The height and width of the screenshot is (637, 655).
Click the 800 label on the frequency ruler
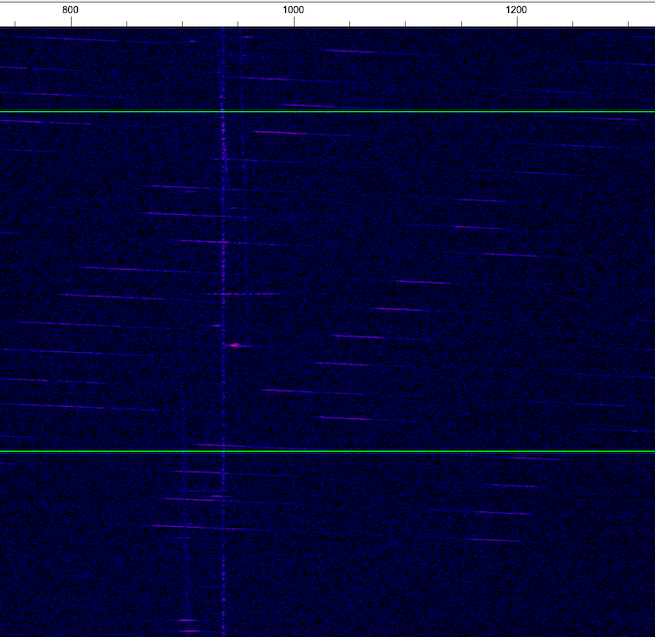(70, 10)
